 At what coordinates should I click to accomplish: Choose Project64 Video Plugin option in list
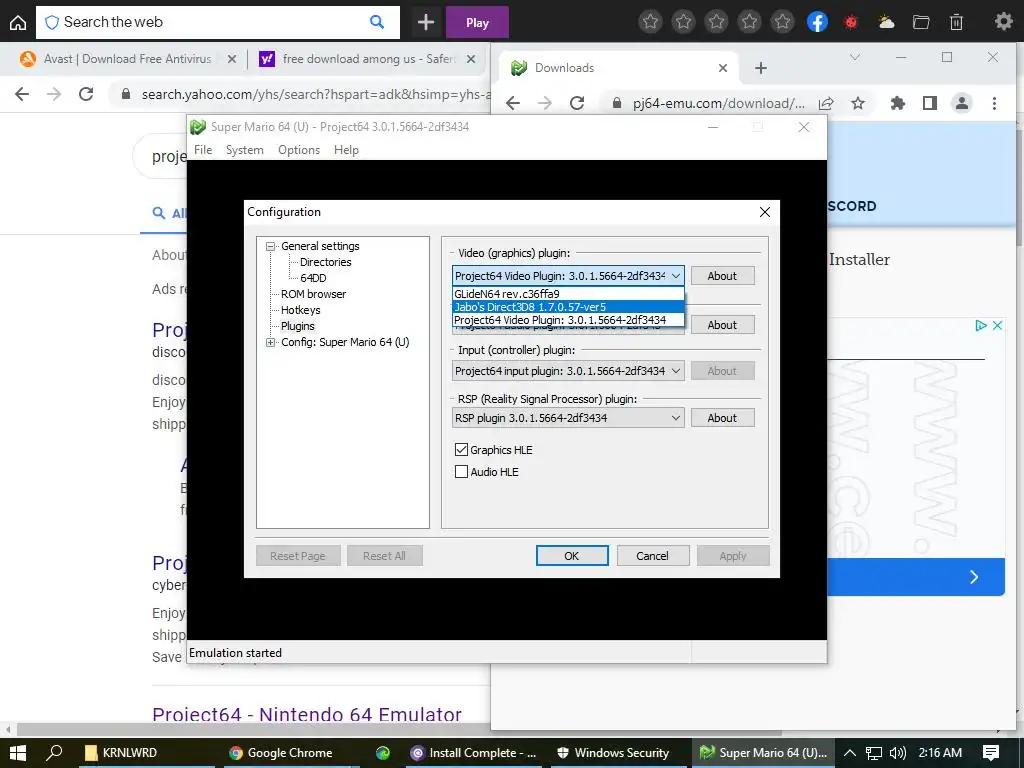click(x=568, y=320)
